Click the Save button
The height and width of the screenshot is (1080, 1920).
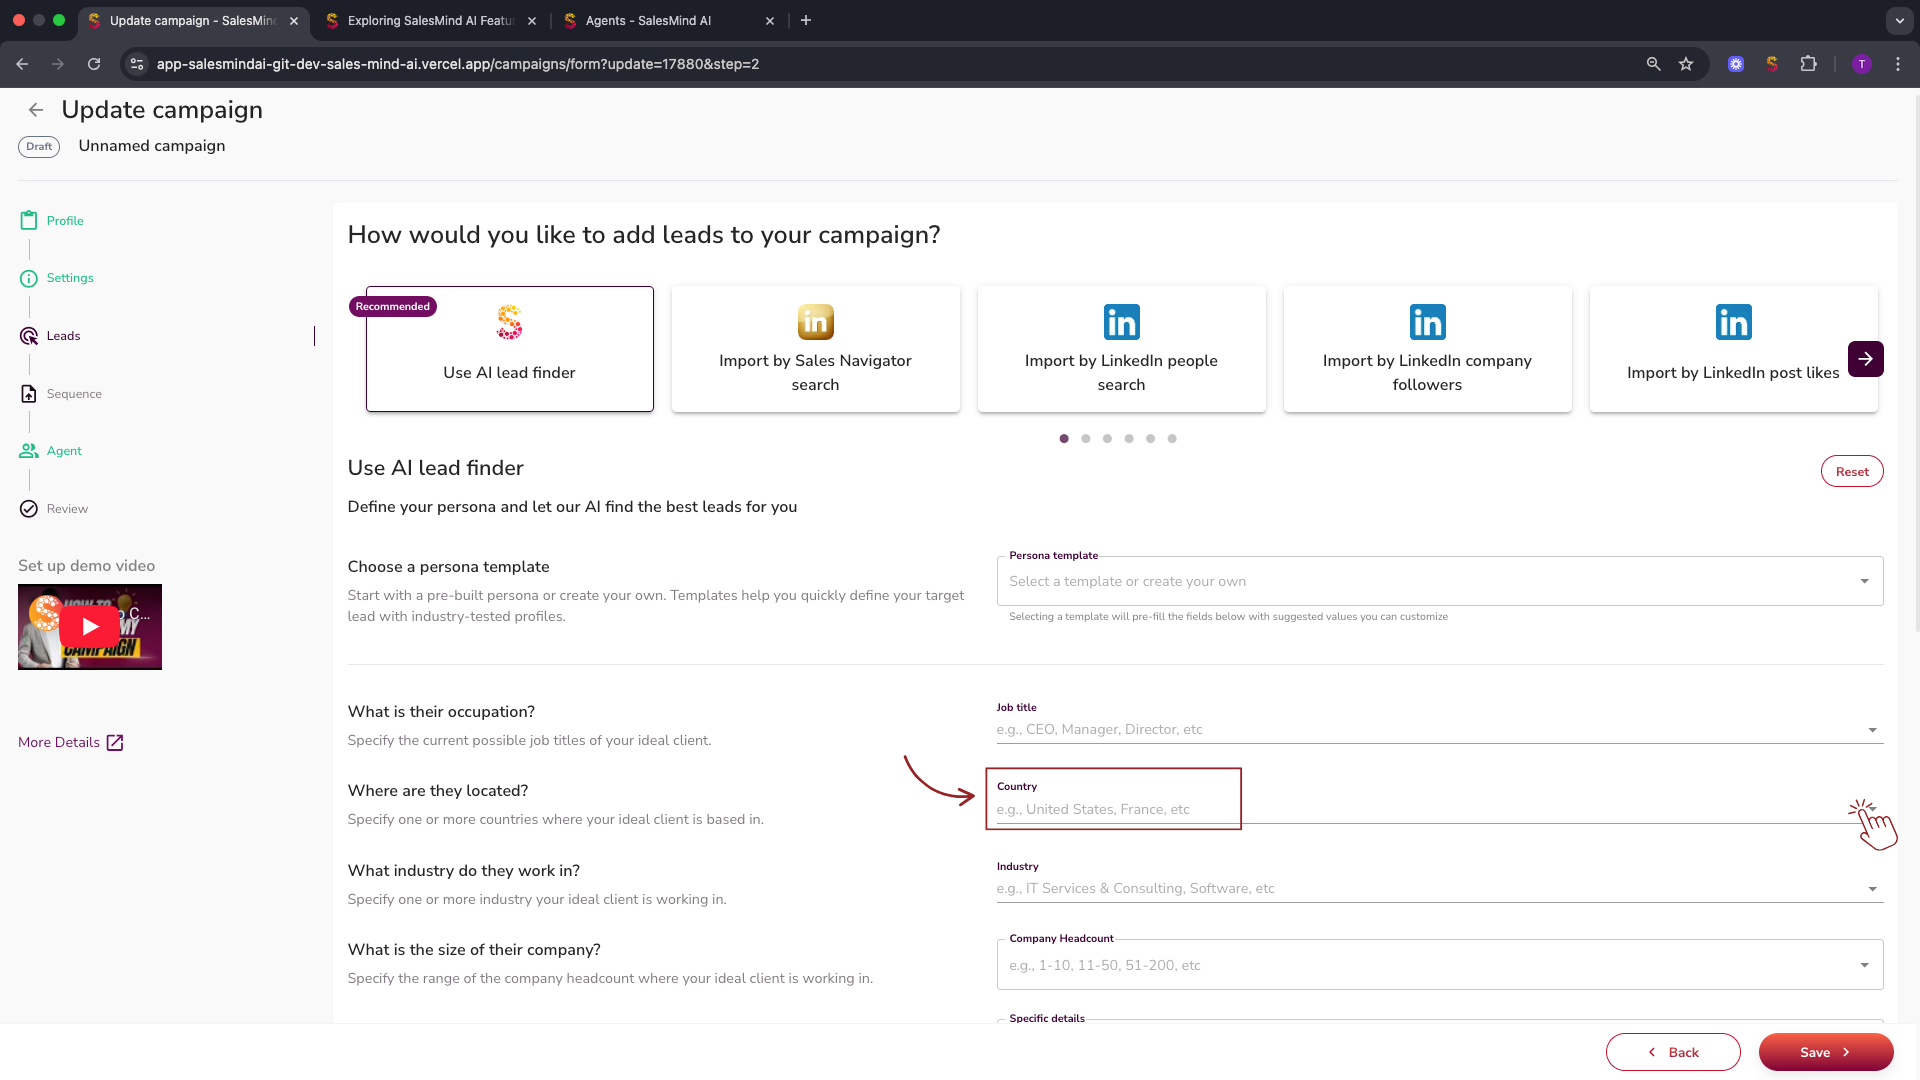[1825, 1052]
